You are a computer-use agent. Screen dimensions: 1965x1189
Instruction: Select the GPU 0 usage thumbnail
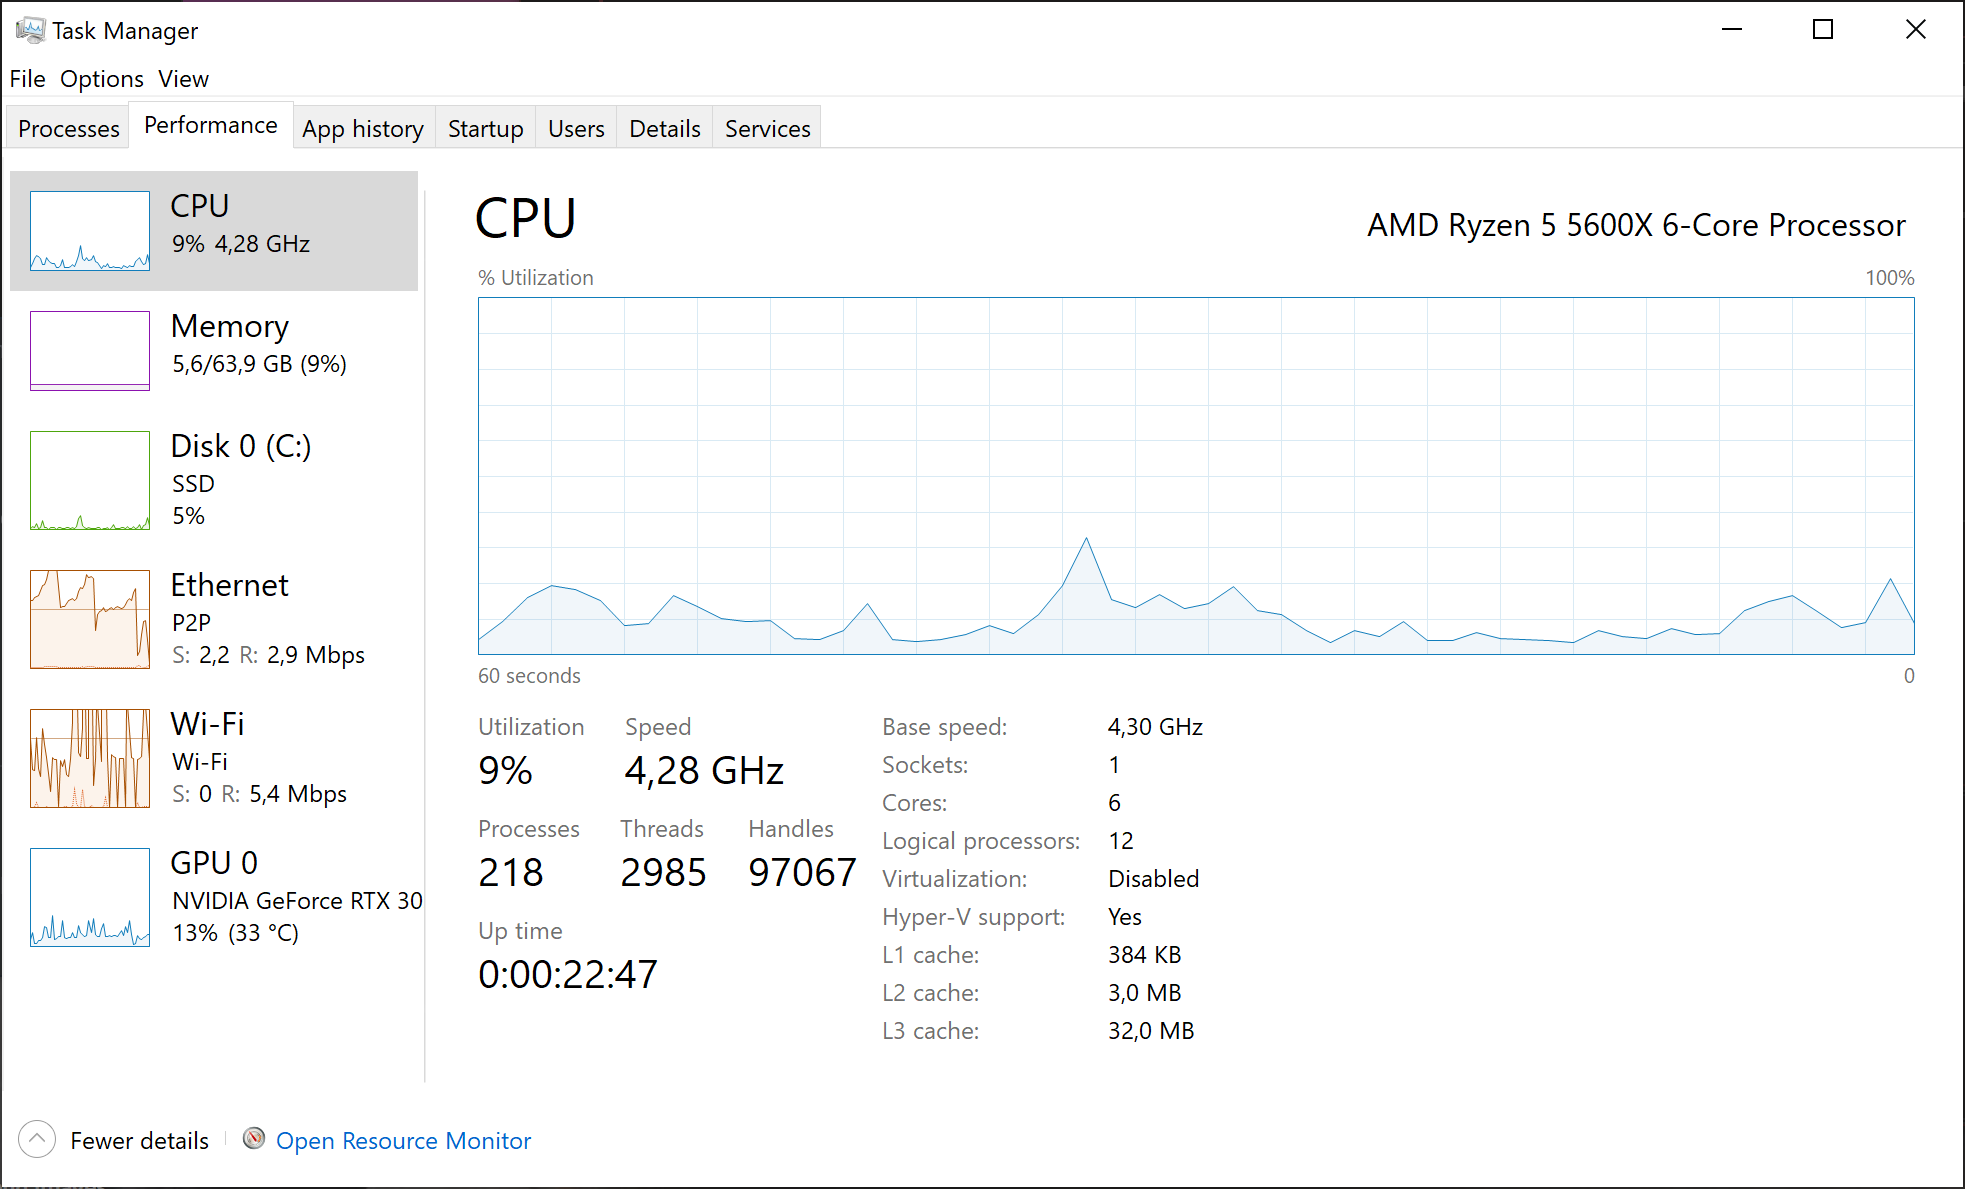pos(90,897)
